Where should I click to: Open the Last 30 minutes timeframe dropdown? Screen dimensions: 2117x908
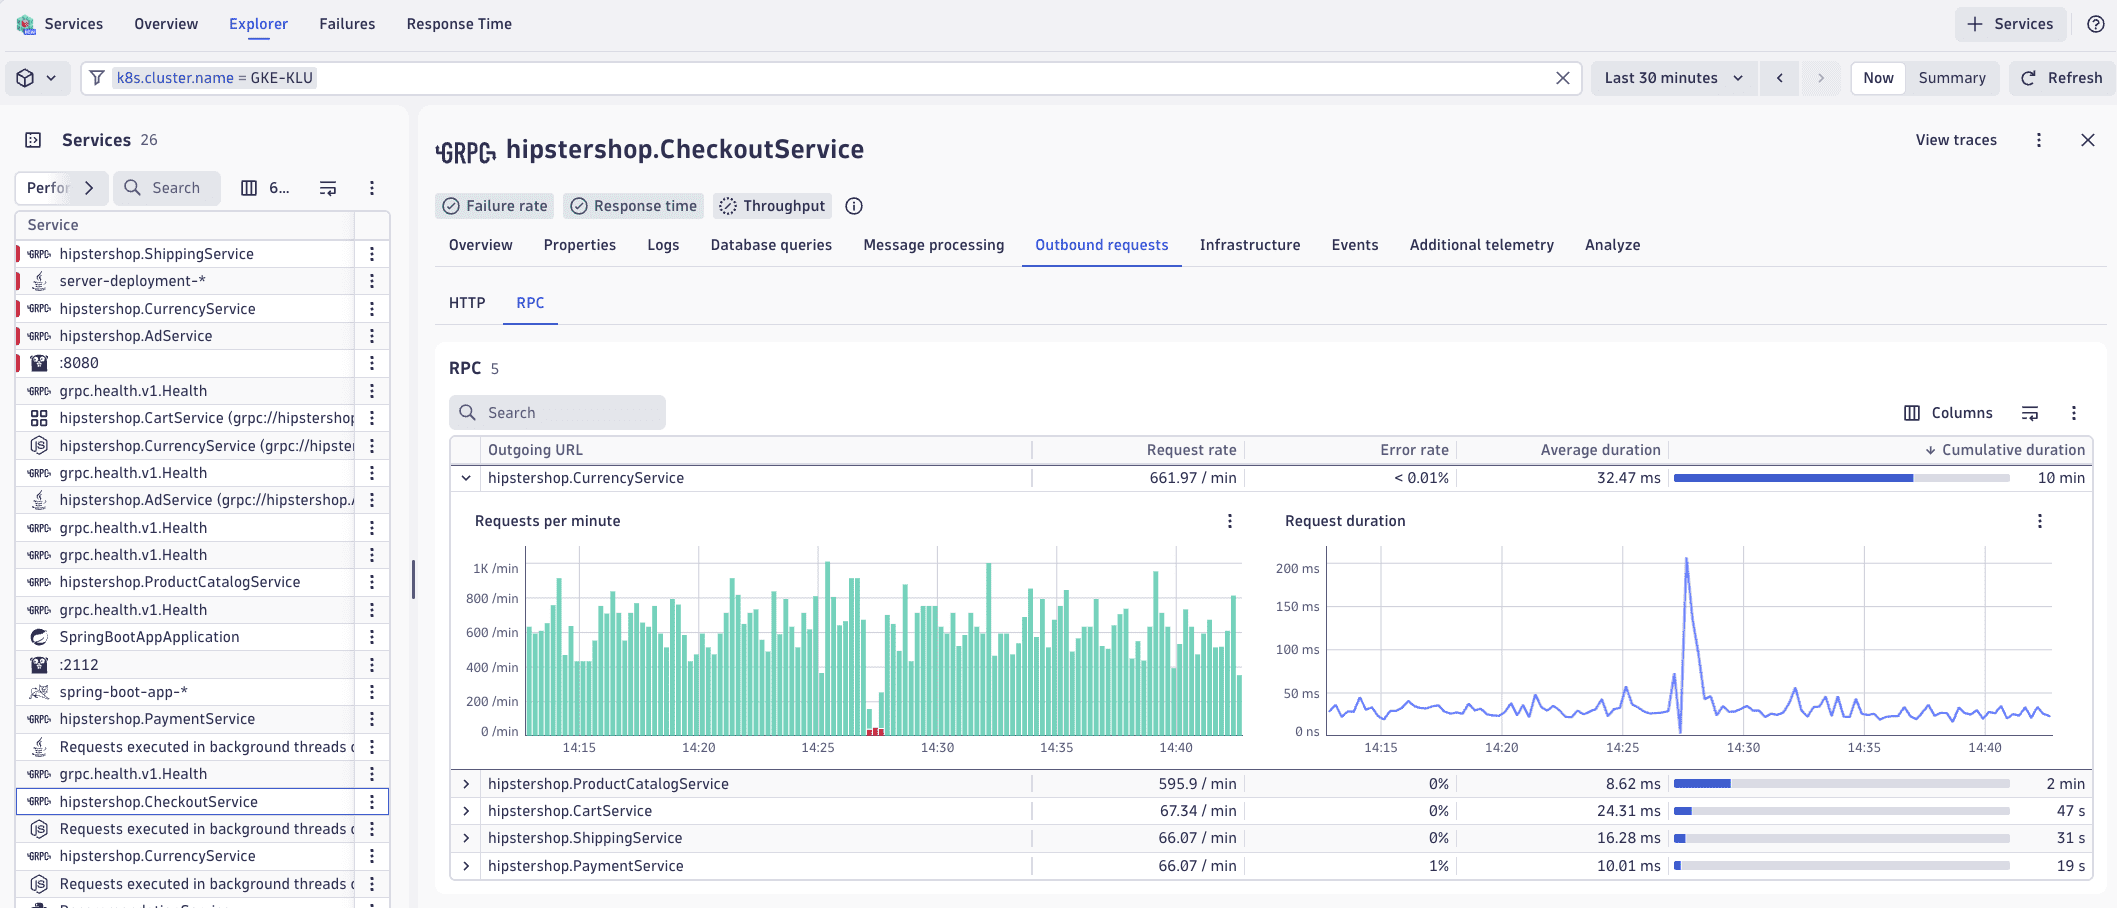(x=1673, y=78)
